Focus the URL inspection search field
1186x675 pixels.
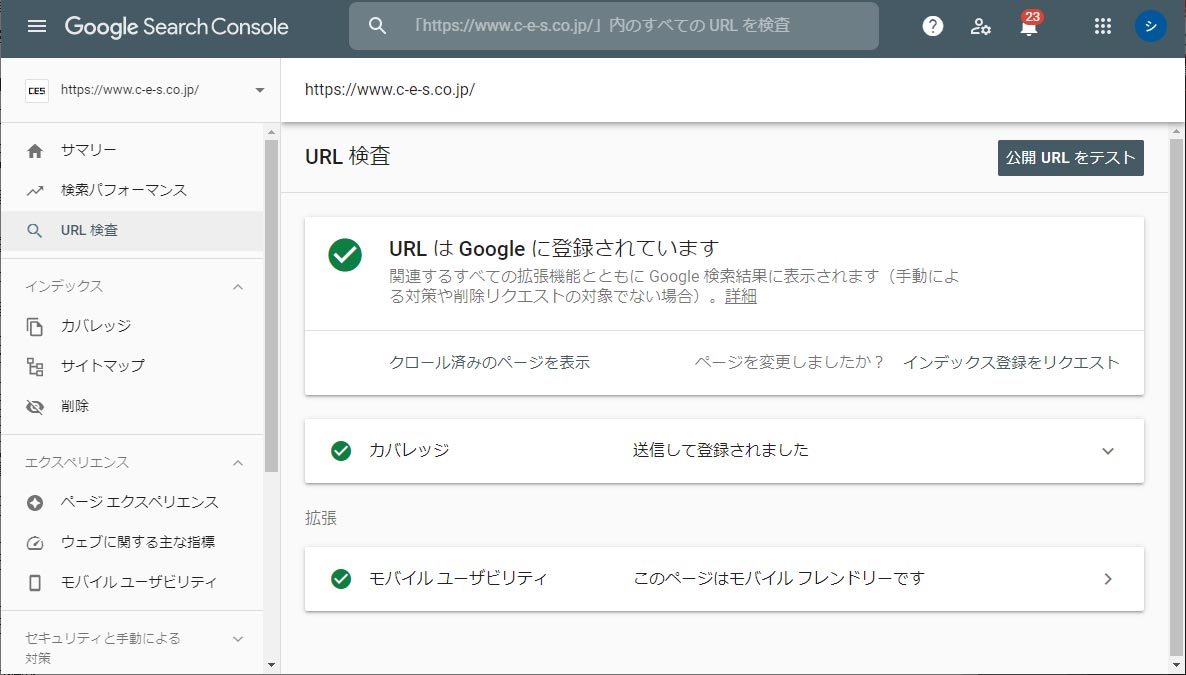[x=613, y=26]
